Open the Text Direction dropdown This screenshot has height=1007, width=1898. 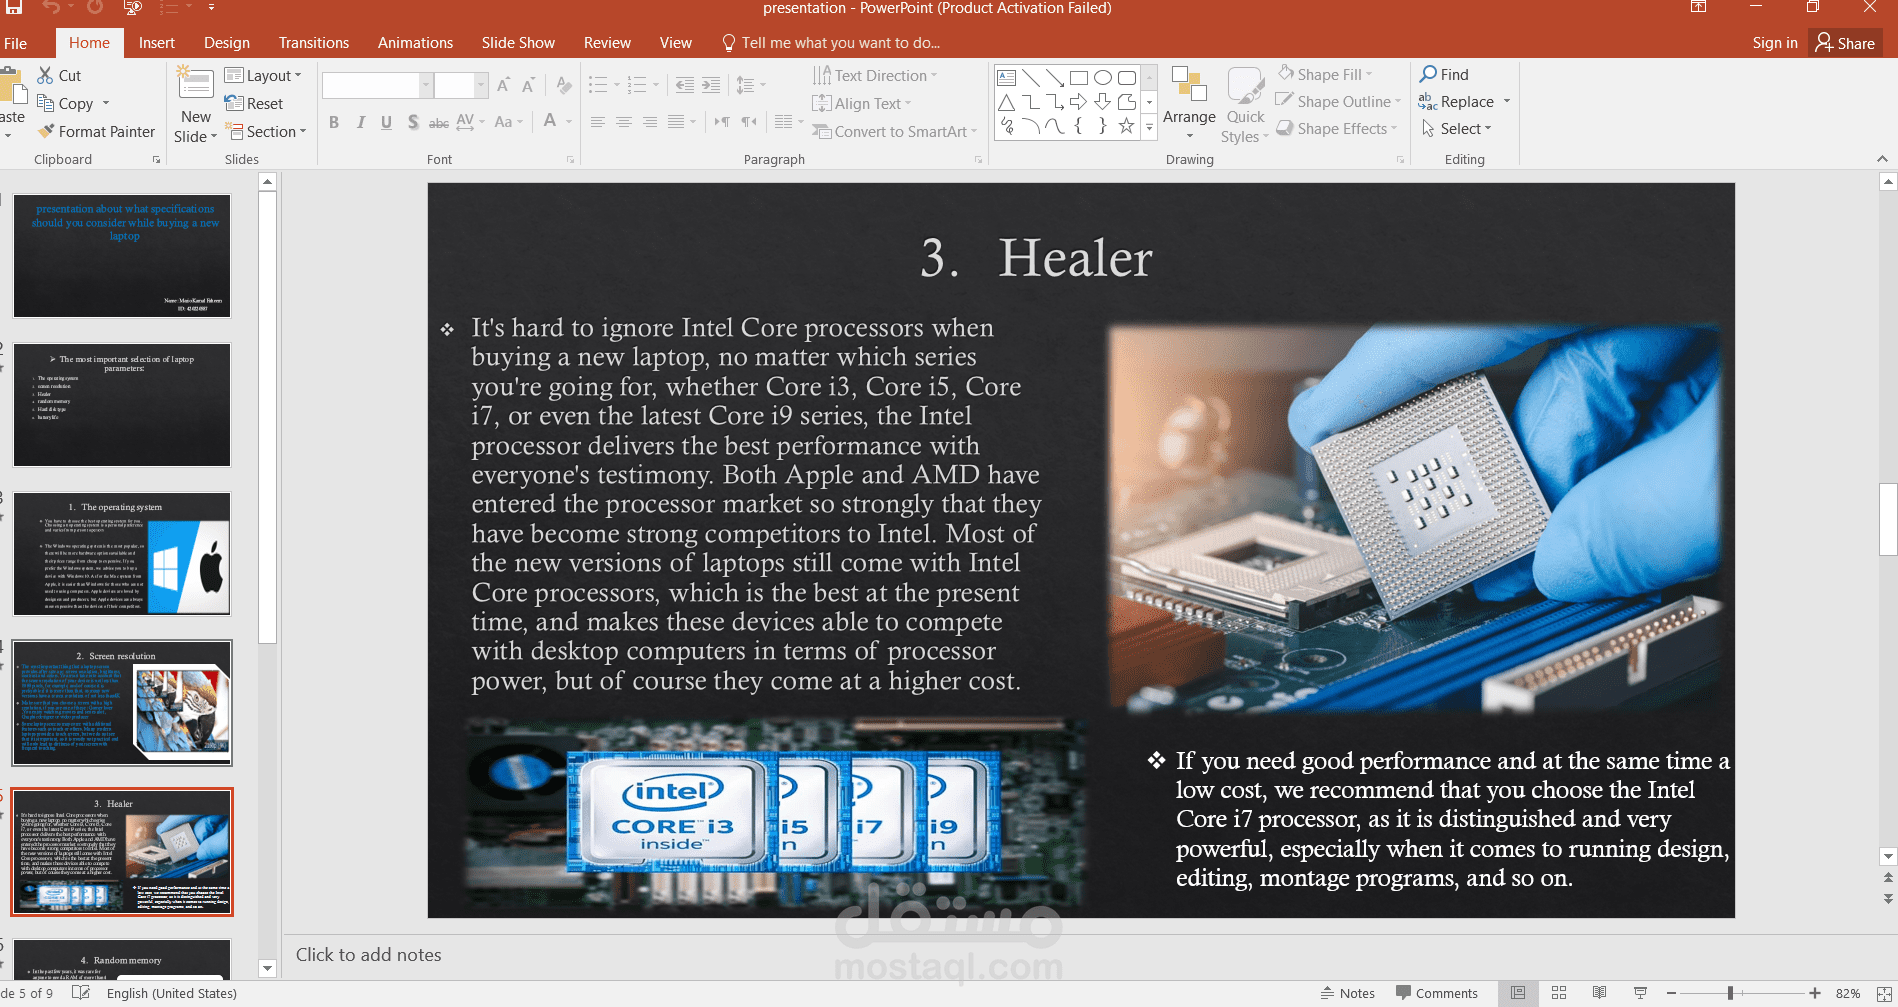(875, 75)
